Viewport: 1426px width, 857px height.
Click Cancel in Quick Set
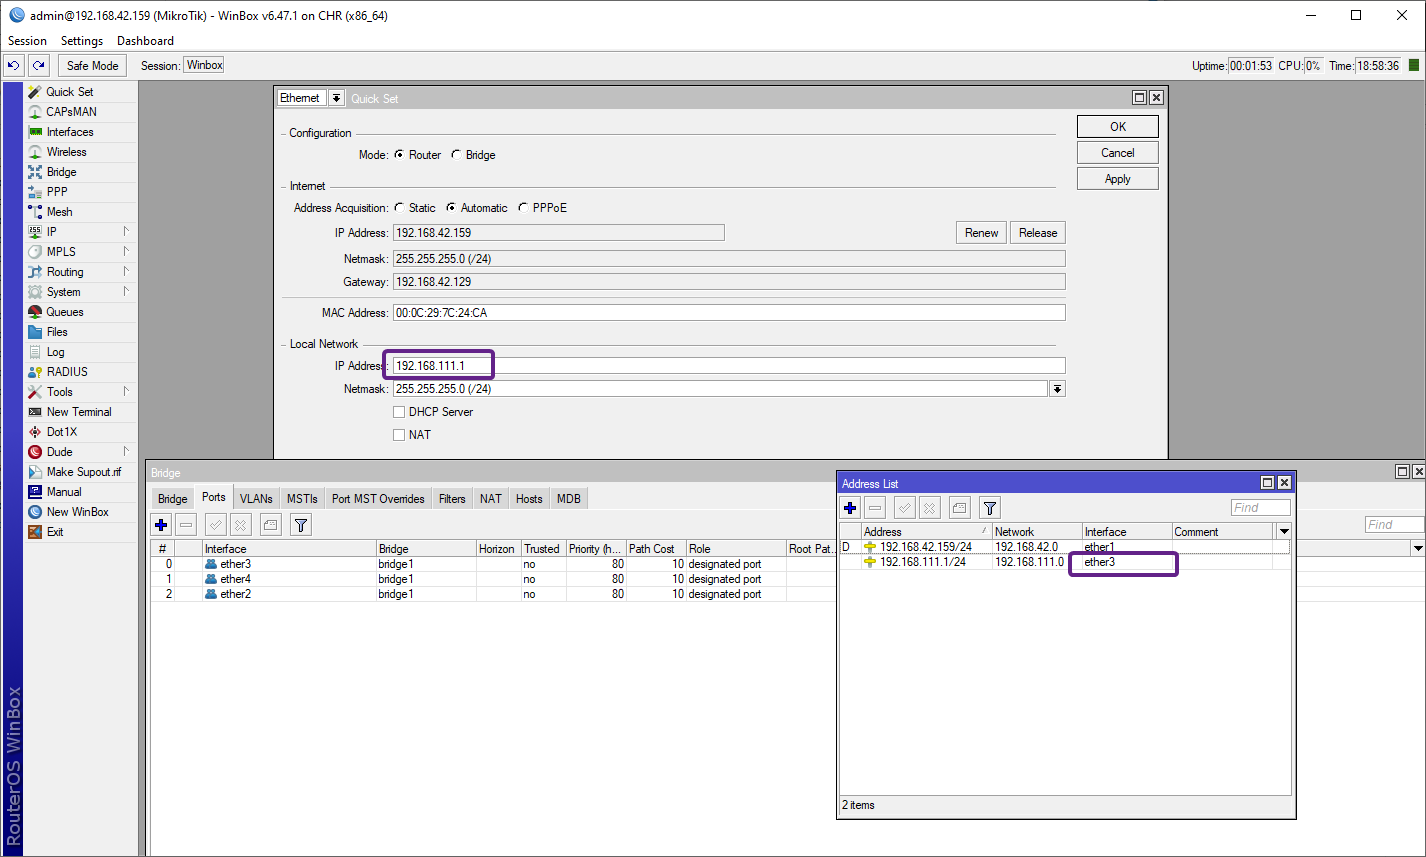click(x=1118, y=153)
